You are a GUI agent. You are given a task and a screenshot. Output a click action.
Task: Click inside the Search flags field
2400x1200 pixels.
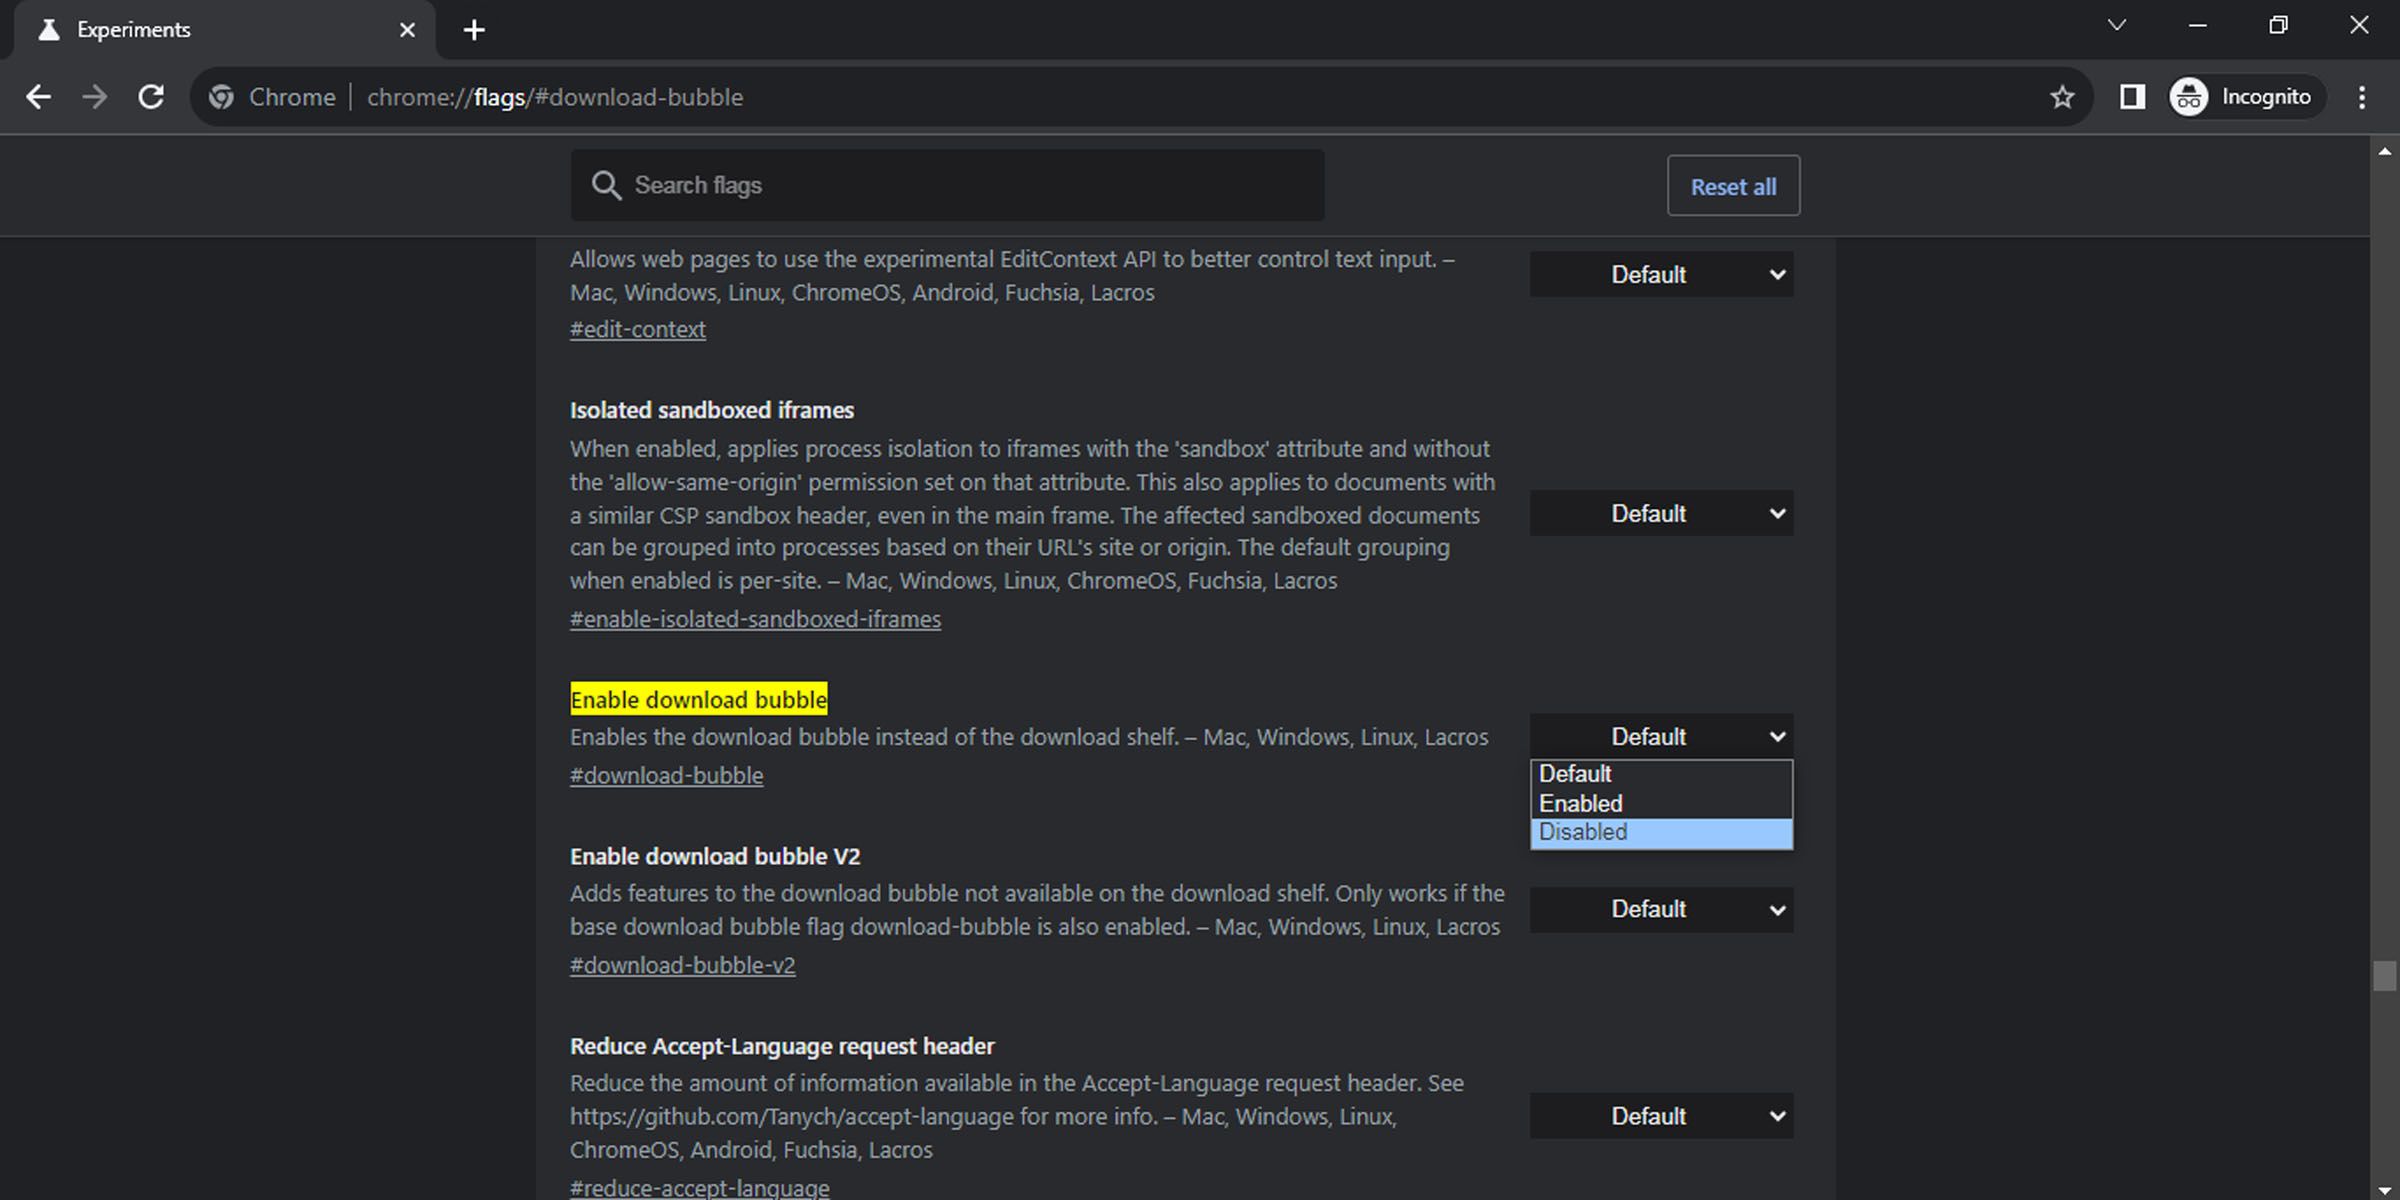click(x=950, y=185)
